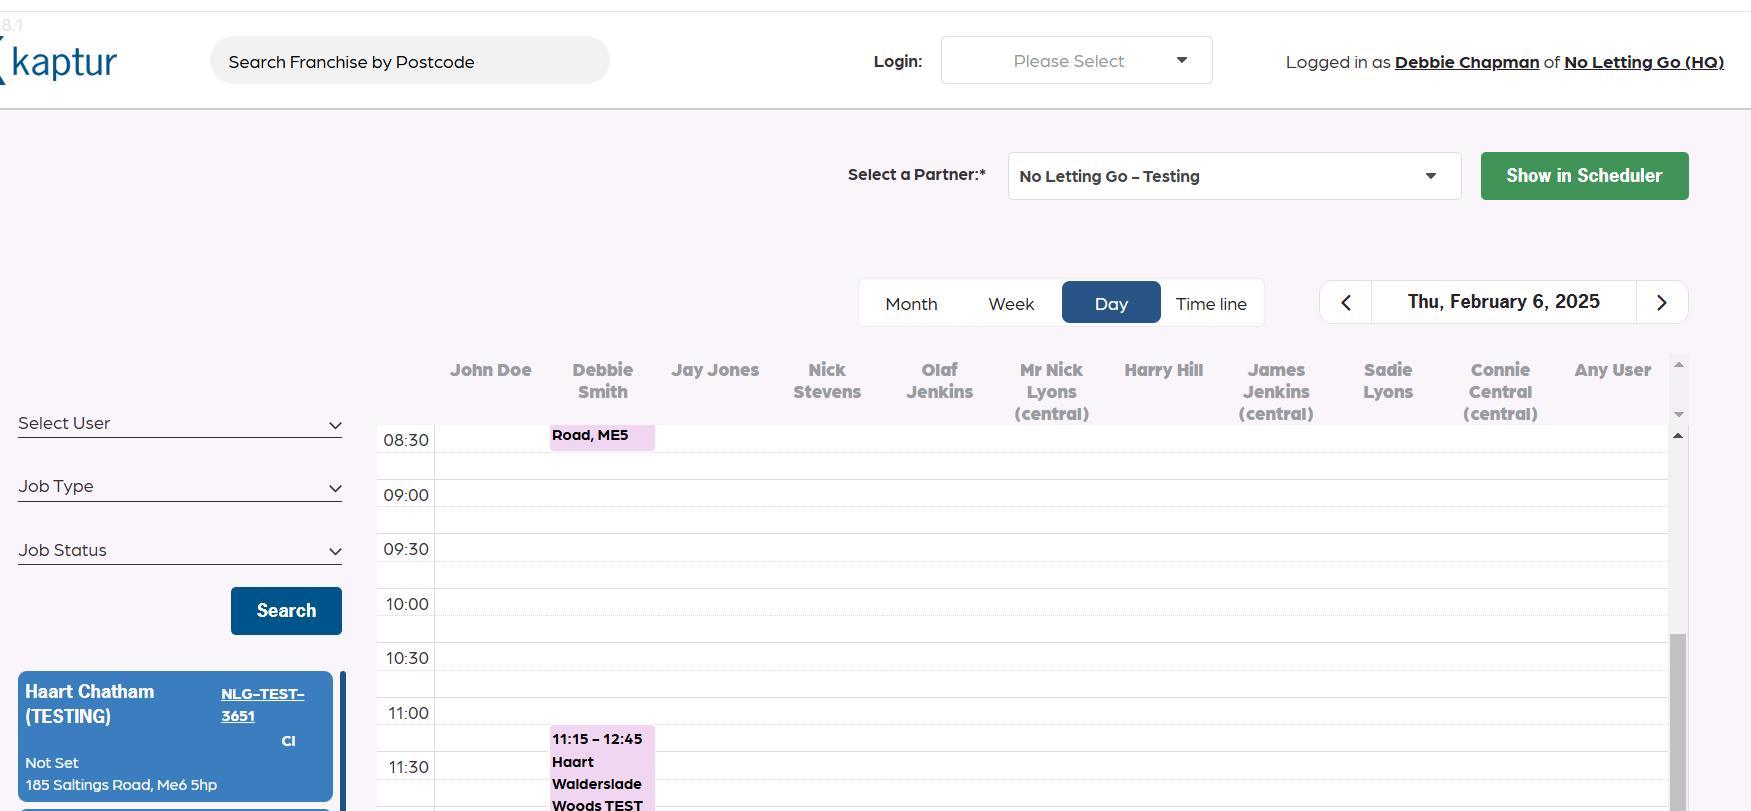This screenshot has width=1751, height=811.
Task: Open job link NLG-TEST-3651
Action: (x=262, y=705)
